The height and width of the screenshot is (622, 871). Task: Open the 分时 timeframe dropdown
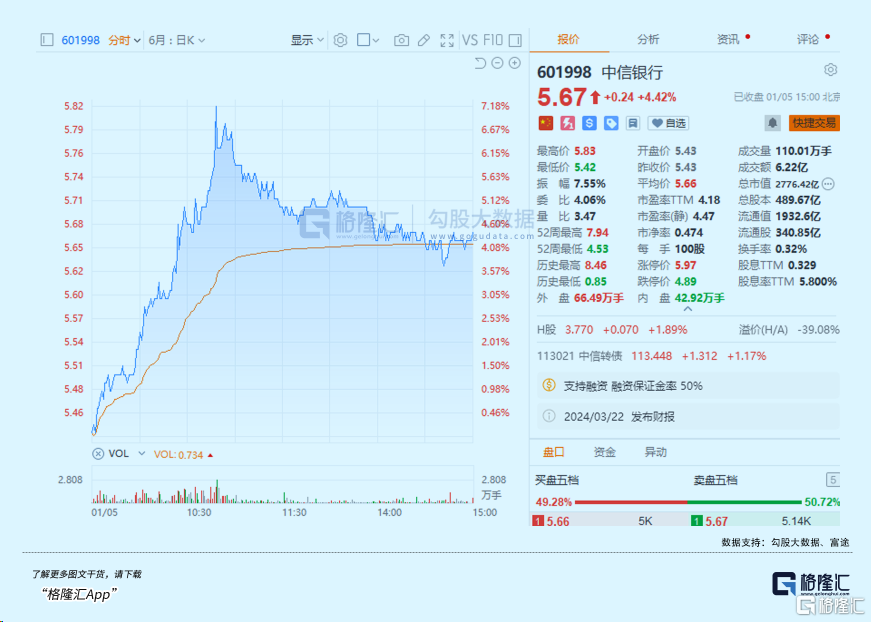tap(124, 40)
